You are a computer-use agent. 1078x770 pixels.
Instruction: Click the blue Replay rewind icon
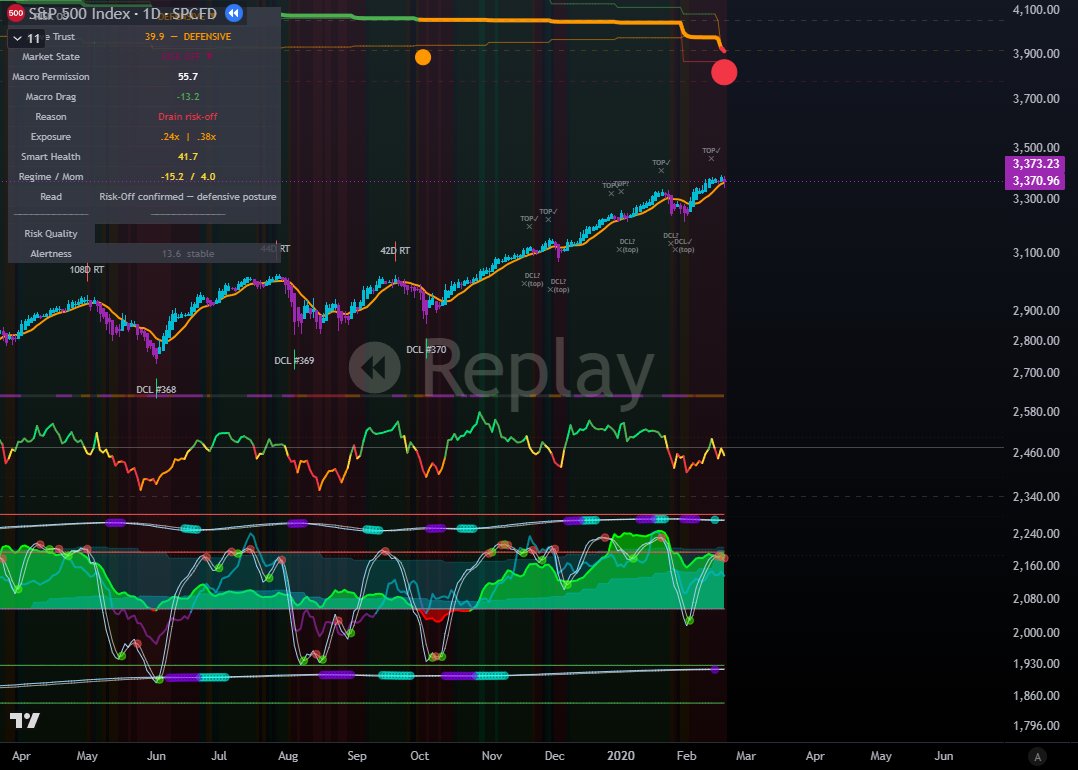[234, 13]
